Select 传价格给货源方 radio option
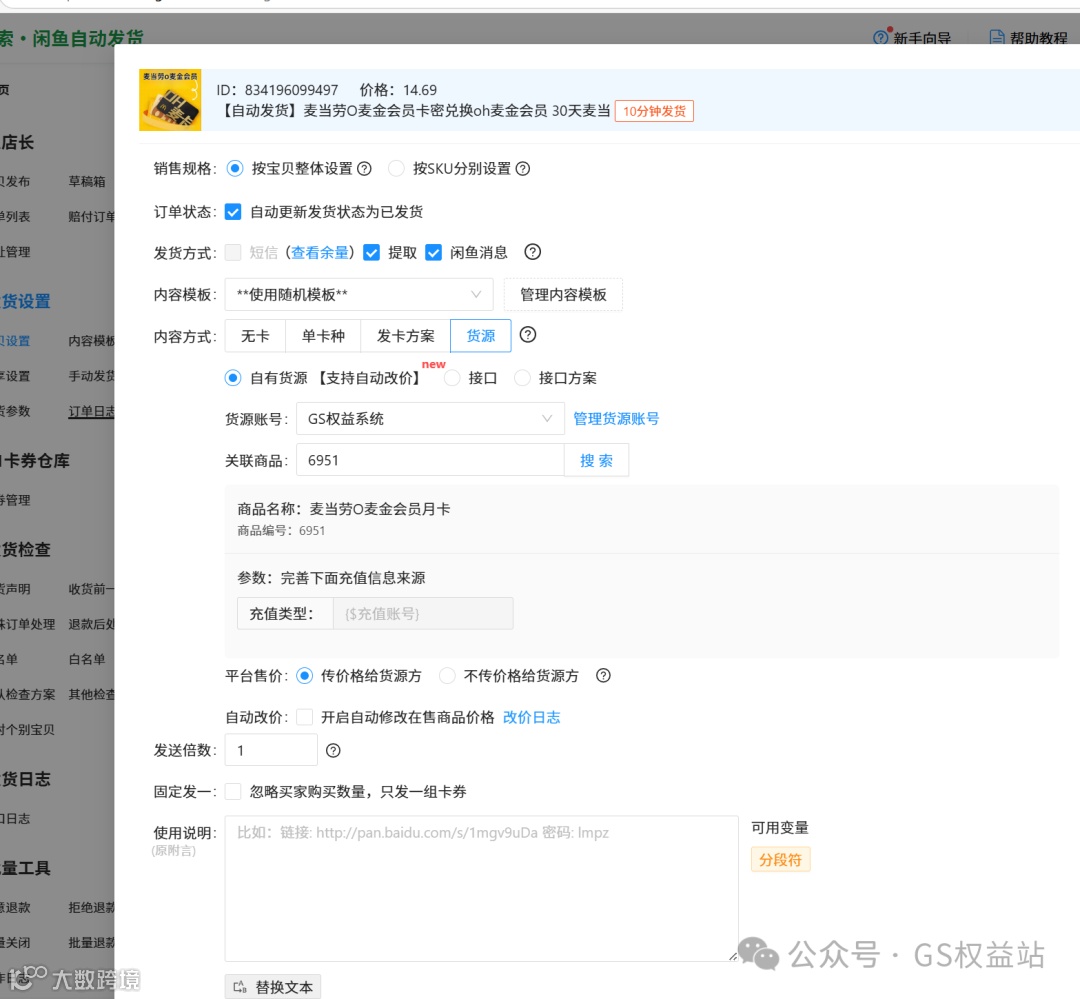This screenshot has height=999, width=1080. (x=304, y=676)
